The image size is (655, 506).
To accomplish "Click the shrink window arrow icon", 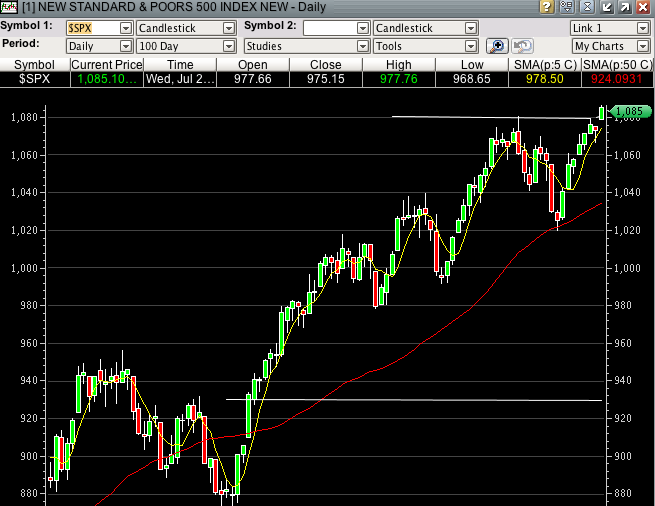I will click(606, 8).
